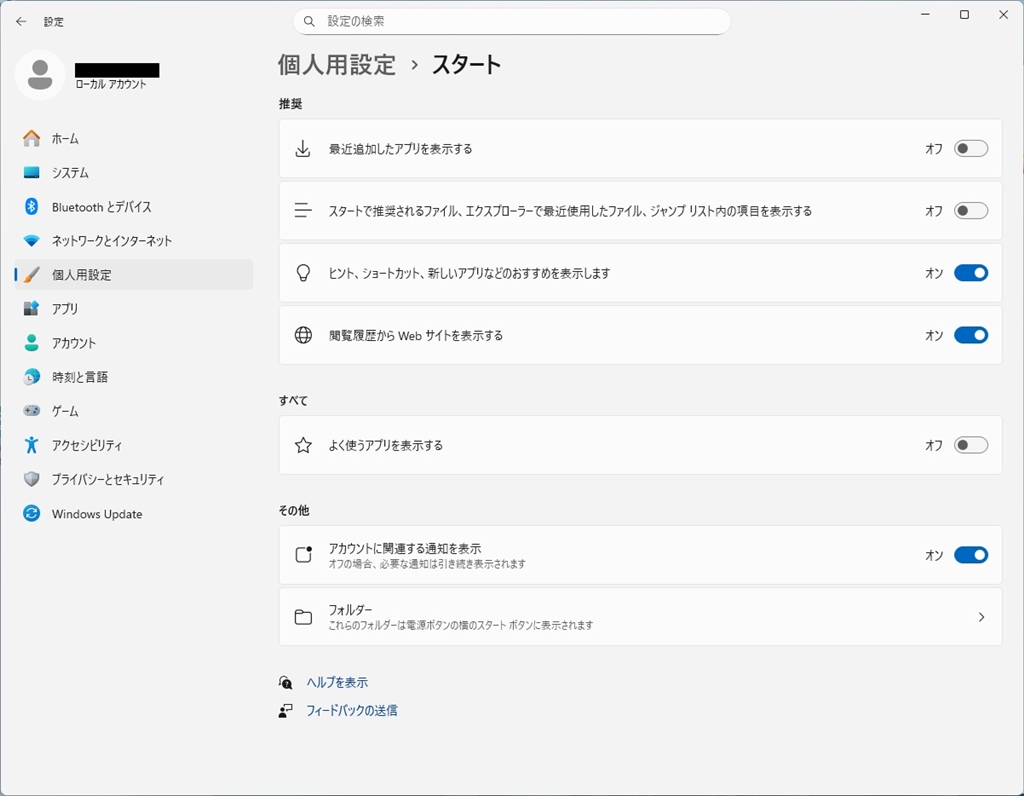Open フィードバックの送信 link
Viewport: 1024px width, 796px height.
pyautogui.click(x=351, y=710)
